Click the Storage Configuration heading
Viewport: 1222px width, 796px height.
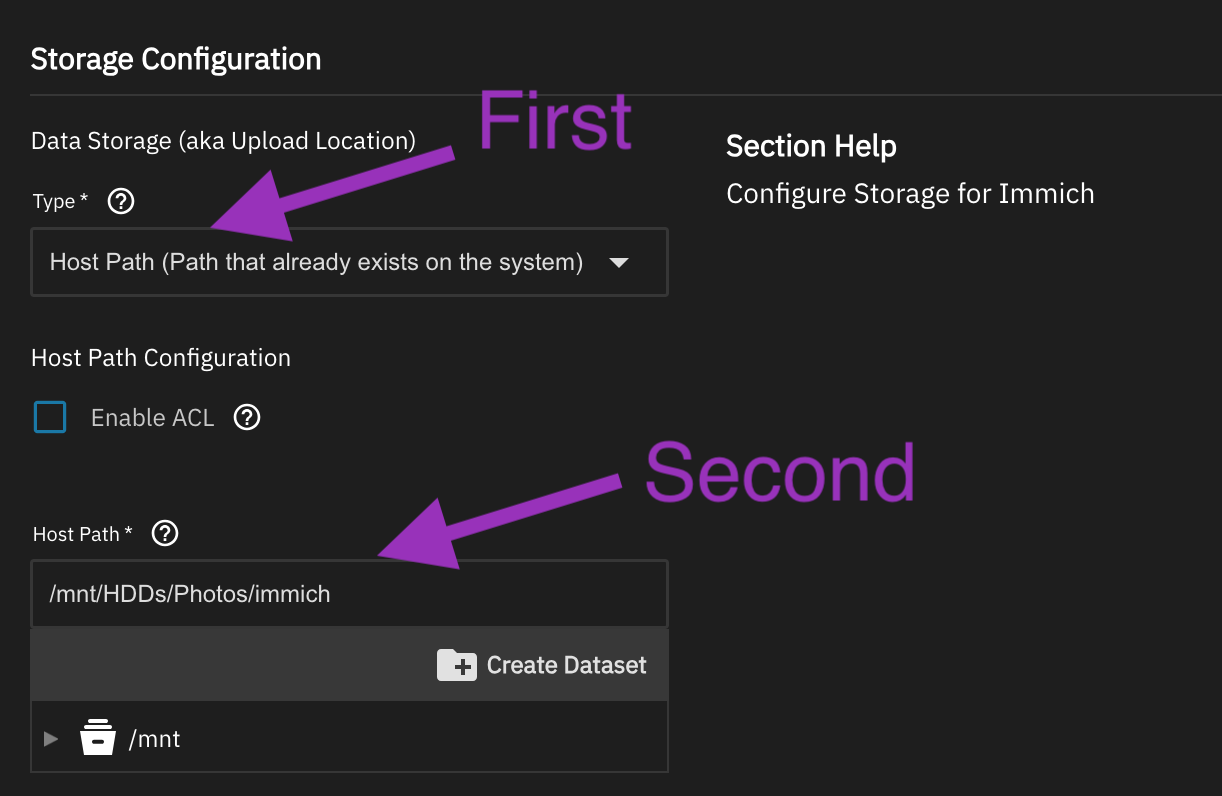tap(176, 59)
